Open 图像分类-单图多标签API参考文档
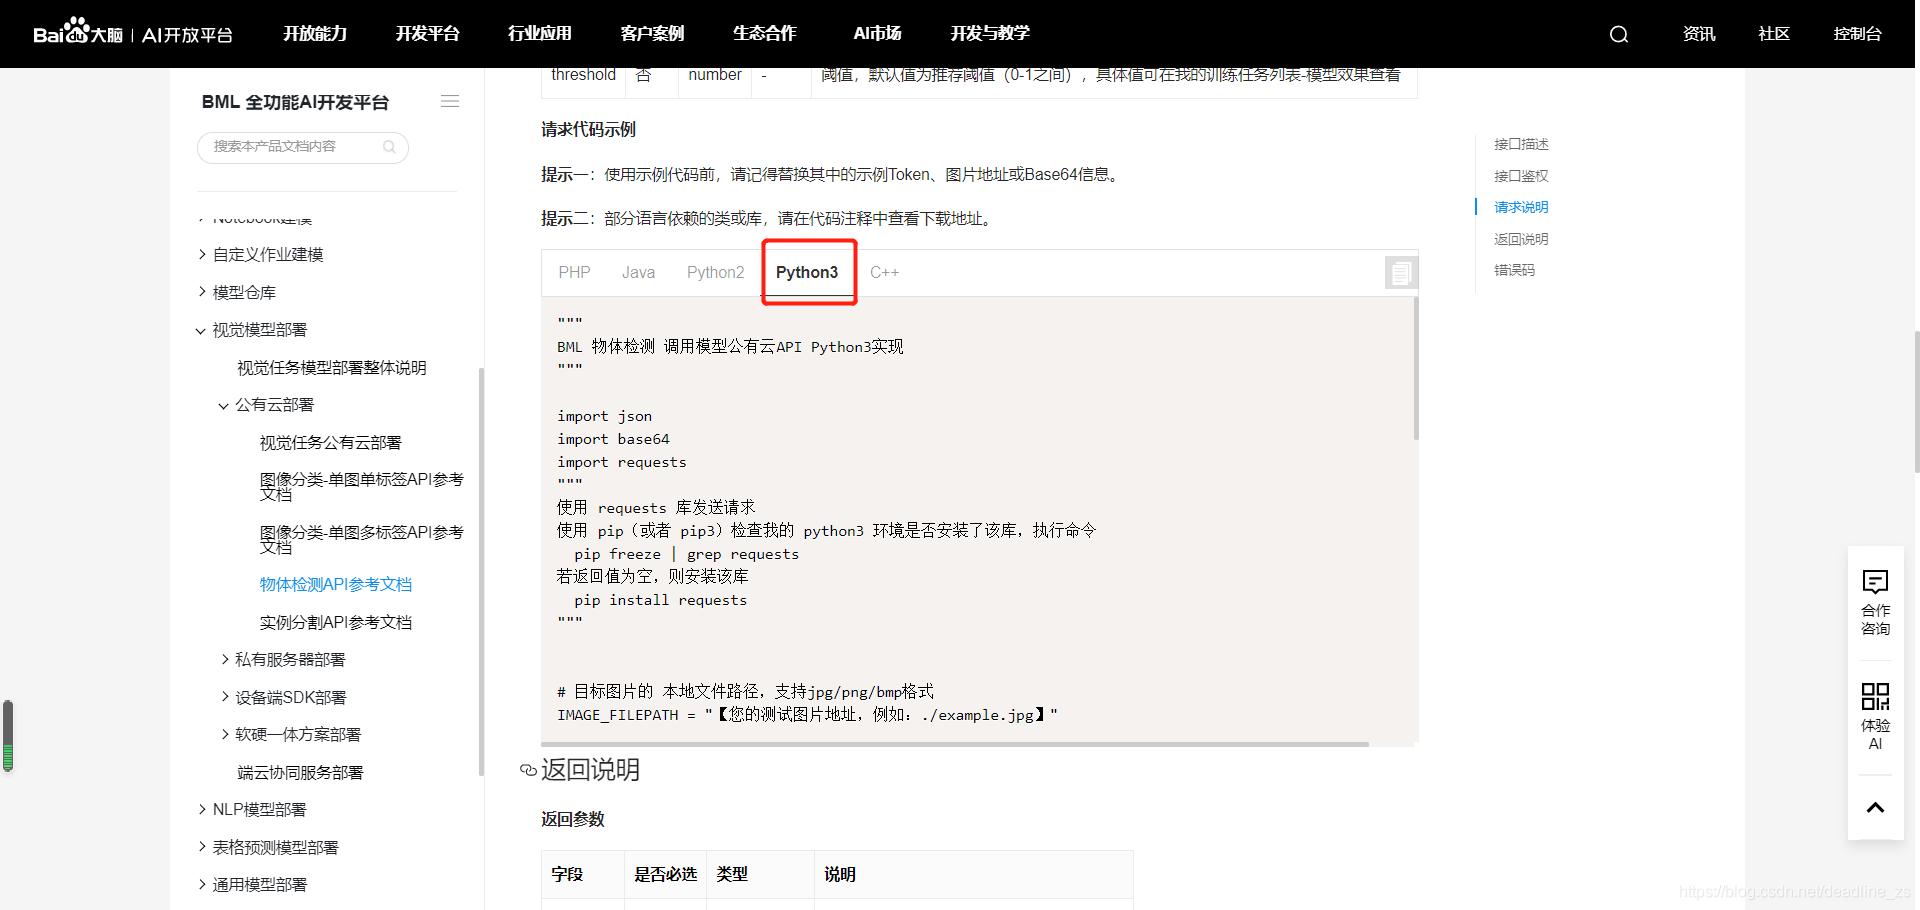The height and width of the screenshot is (910, 1920). click(x=361, y=540)
